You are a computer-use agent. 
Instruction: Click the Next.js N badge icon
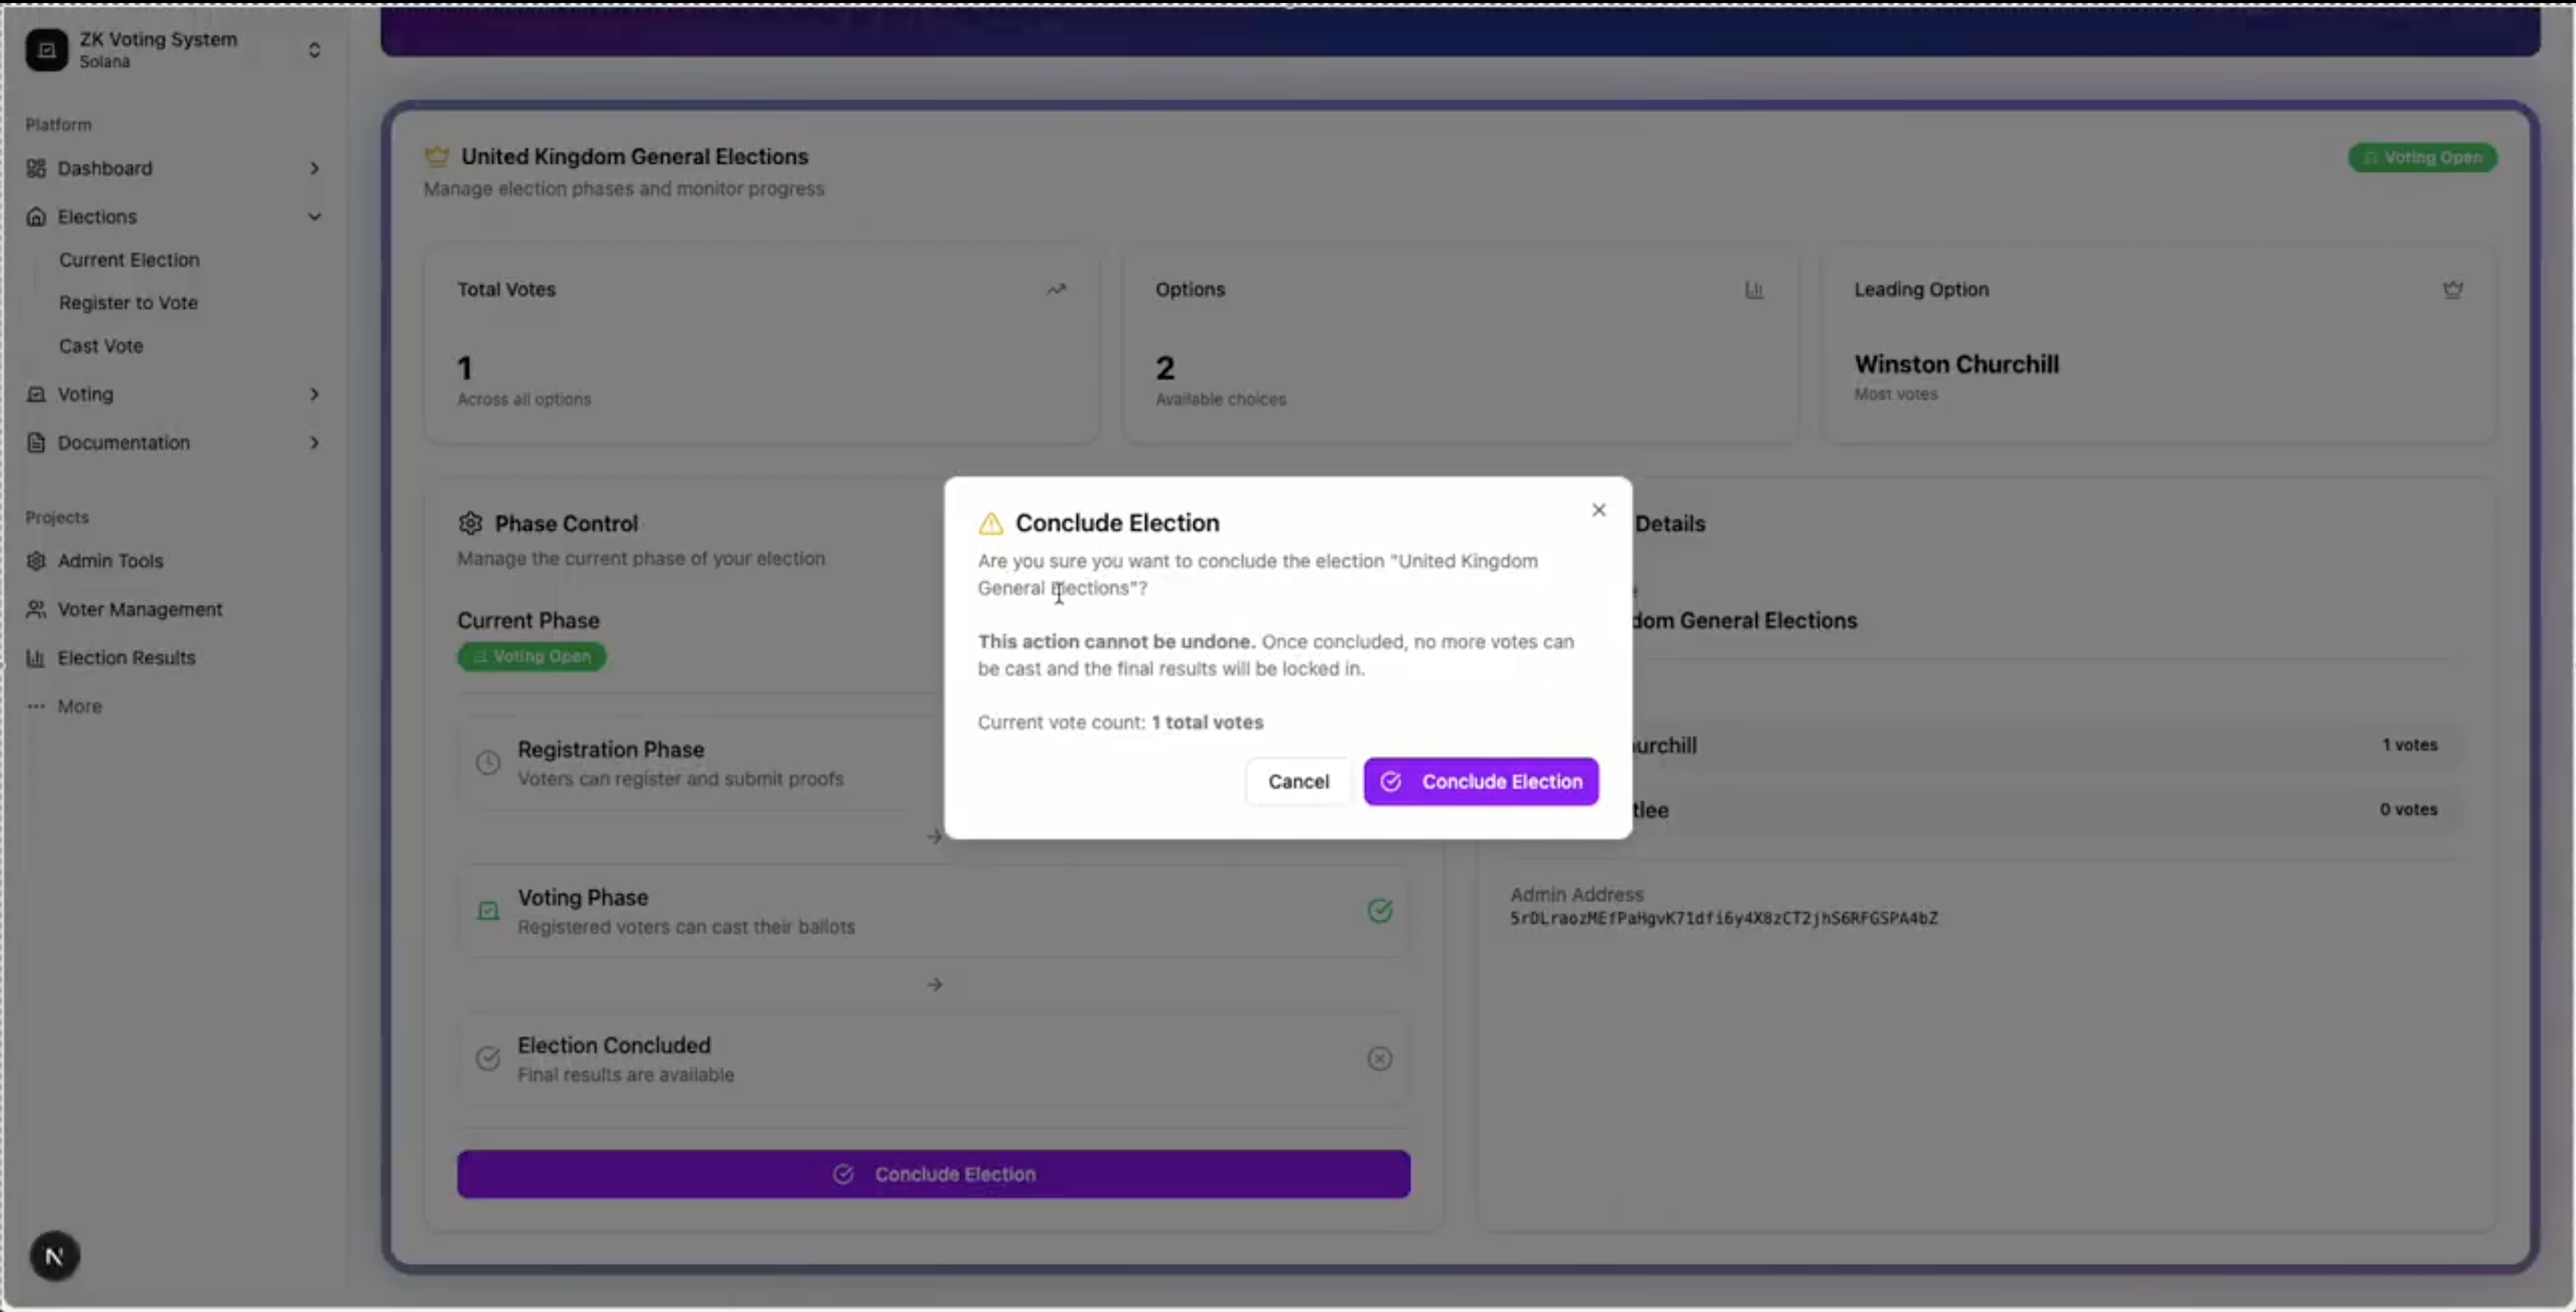[x=54, y=1256]
